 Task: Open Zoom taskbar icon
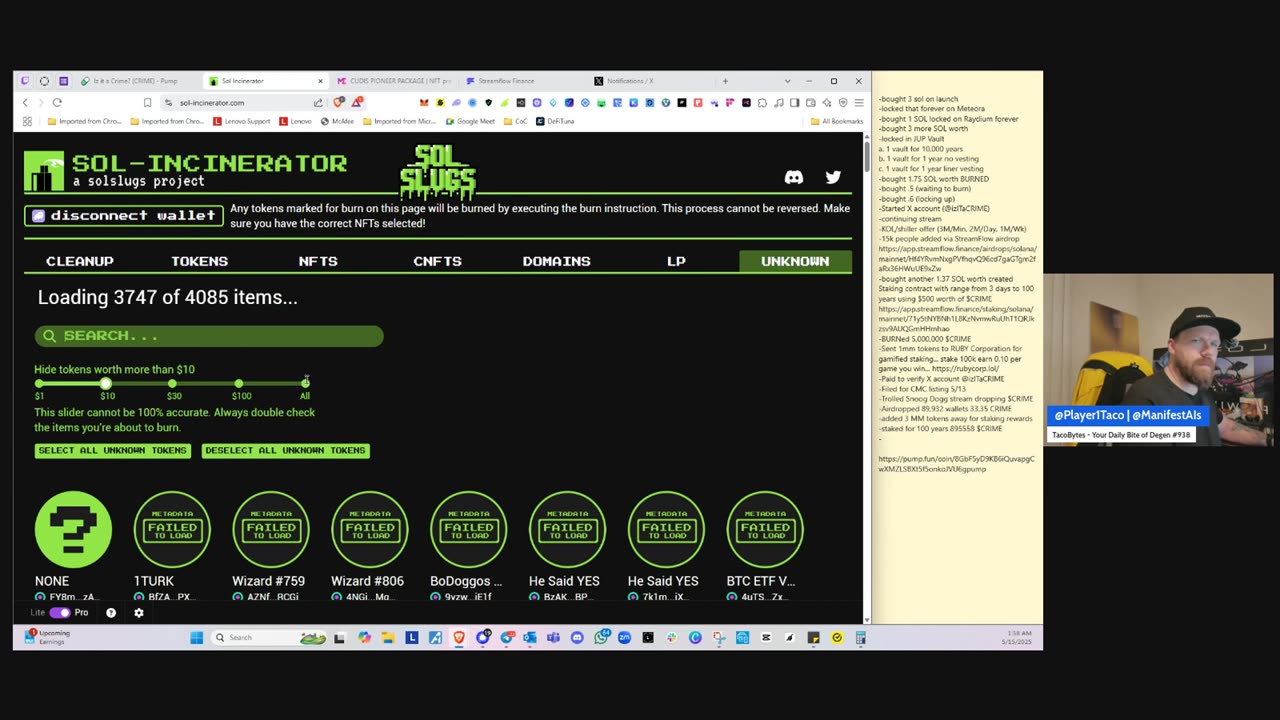click(624, 638)
